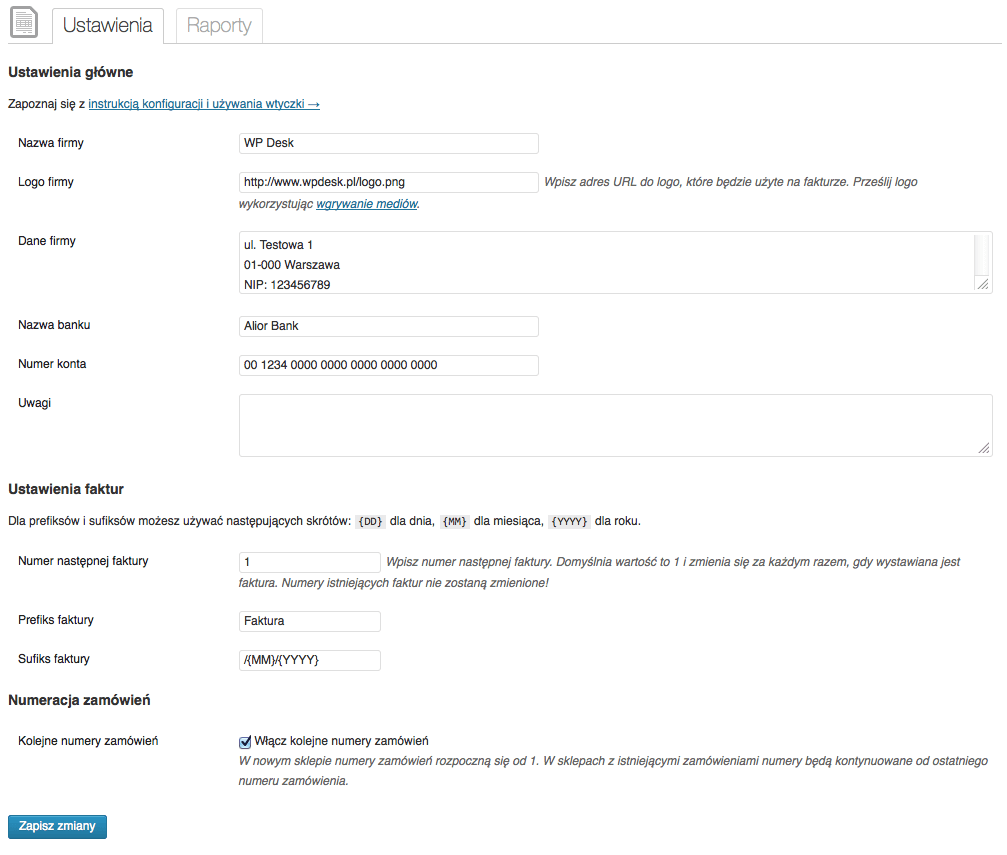Click the Numer konta account number field
Screen dimensions: 1007x855
coord(388,365)
